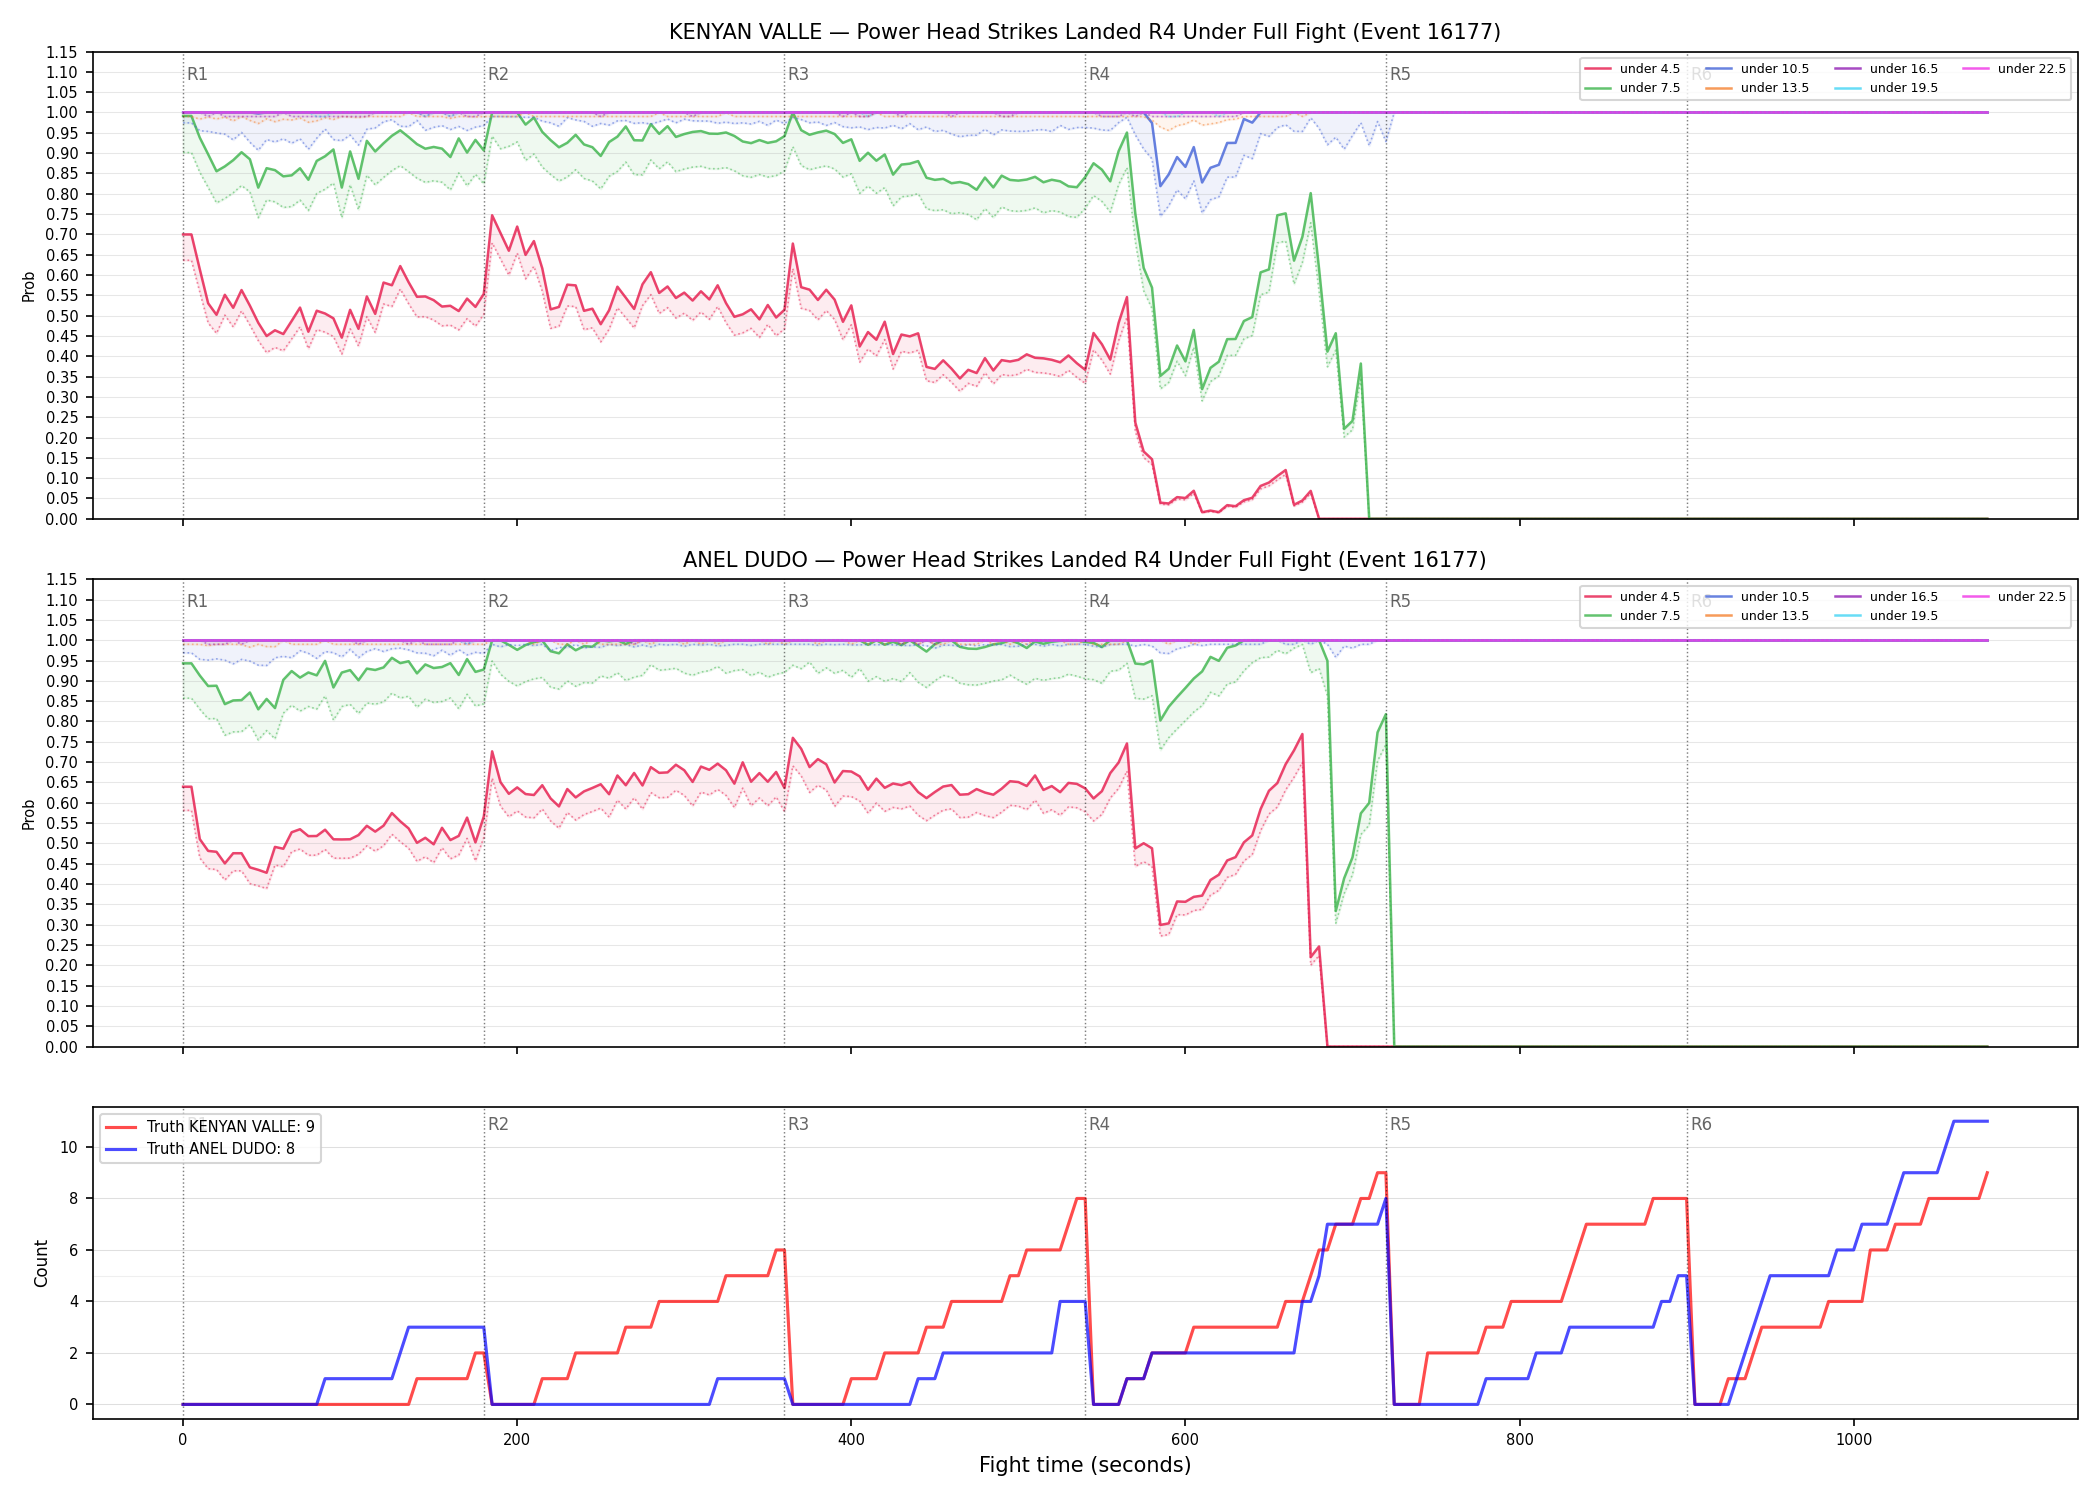The width and height of the screenshot is (2100, 1500).
Task: Pick 'under 22.5' legend entry in ANEL DUDO chart
Action: pyautogui.click(x=2014, y=597)
